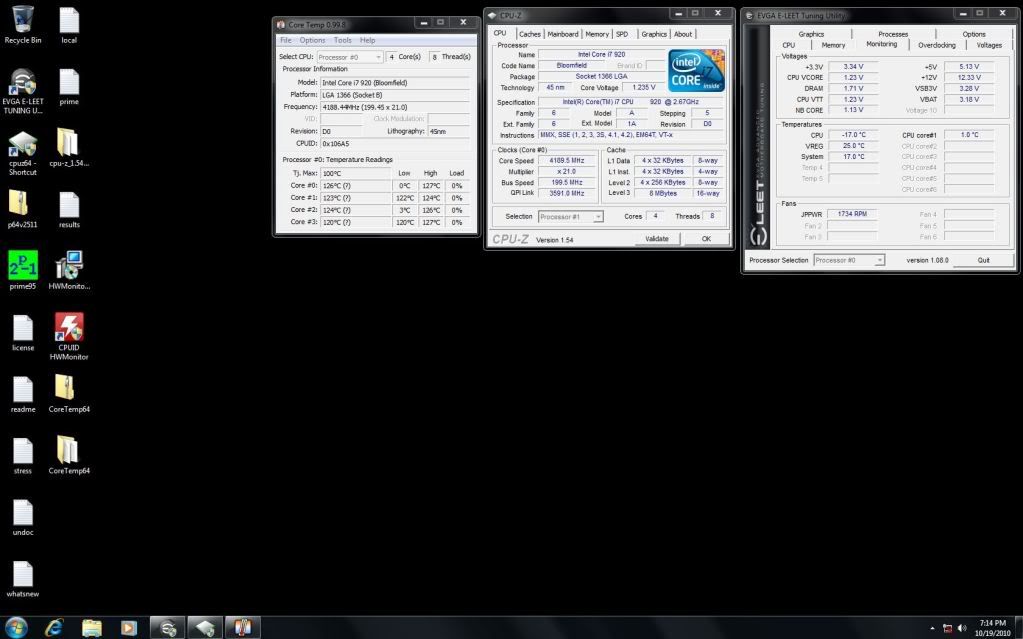Viewport: 1023px width, 639px height.
Task: Click the Frequency value '4188.44MHz (199.45 x 21.0)'
Action: click(x=395, y=107)
